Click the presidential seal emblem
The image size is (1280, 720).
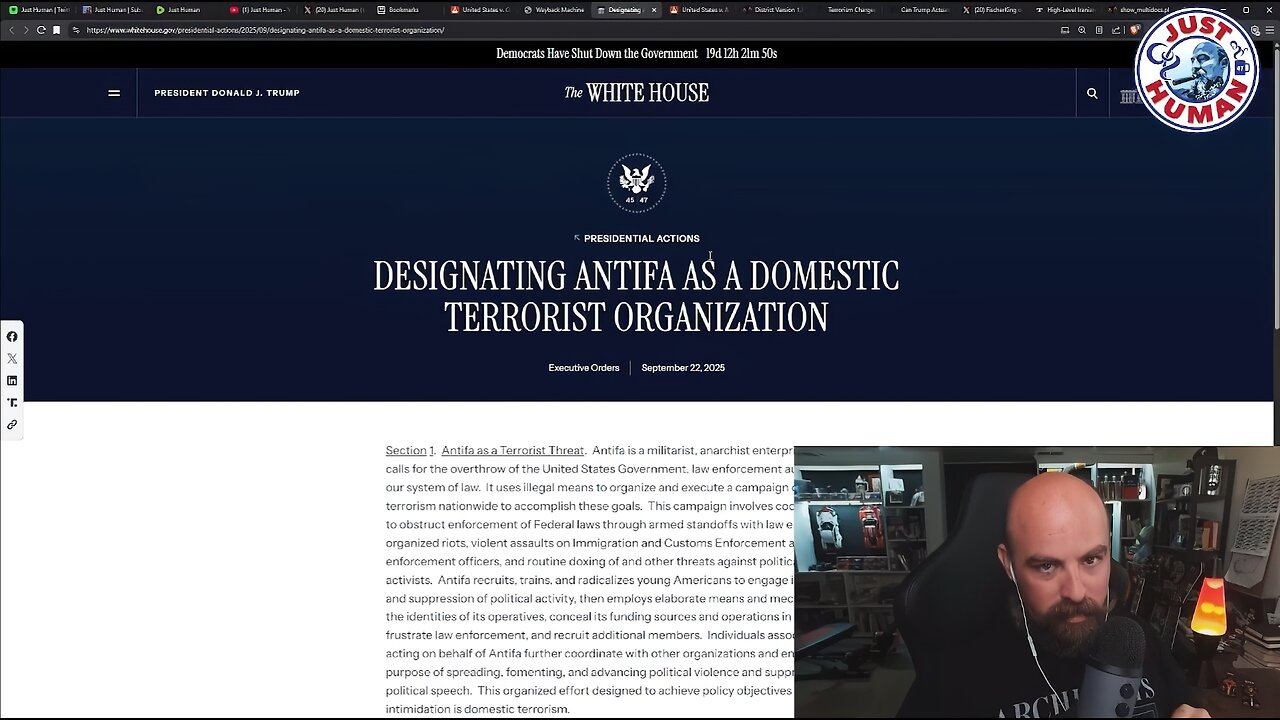(636, 182)
